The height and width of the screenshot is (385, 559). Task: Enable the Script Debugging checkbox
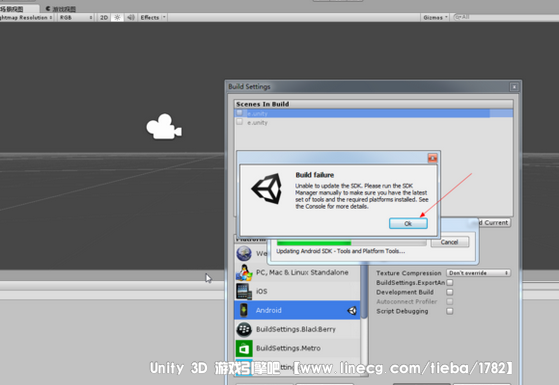[x=450, y=311]
